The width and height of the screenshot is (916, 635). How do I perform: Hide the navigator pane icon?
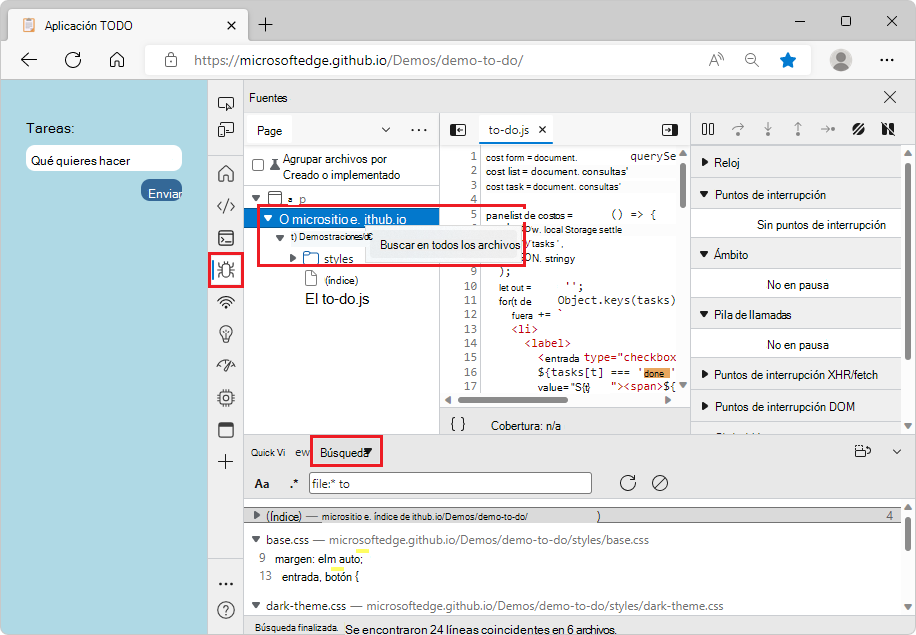point(458,130)
